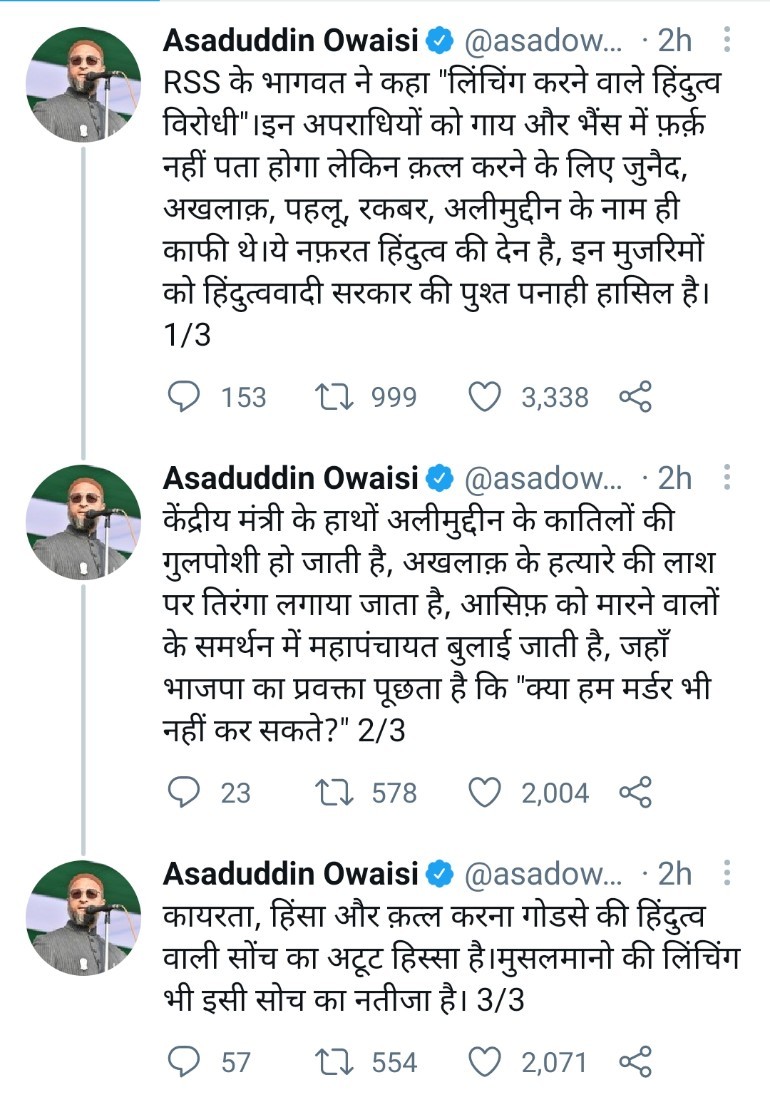Share the third tweet marked 3/3
770x1095 pixels.
click(x=636, y=1061)
